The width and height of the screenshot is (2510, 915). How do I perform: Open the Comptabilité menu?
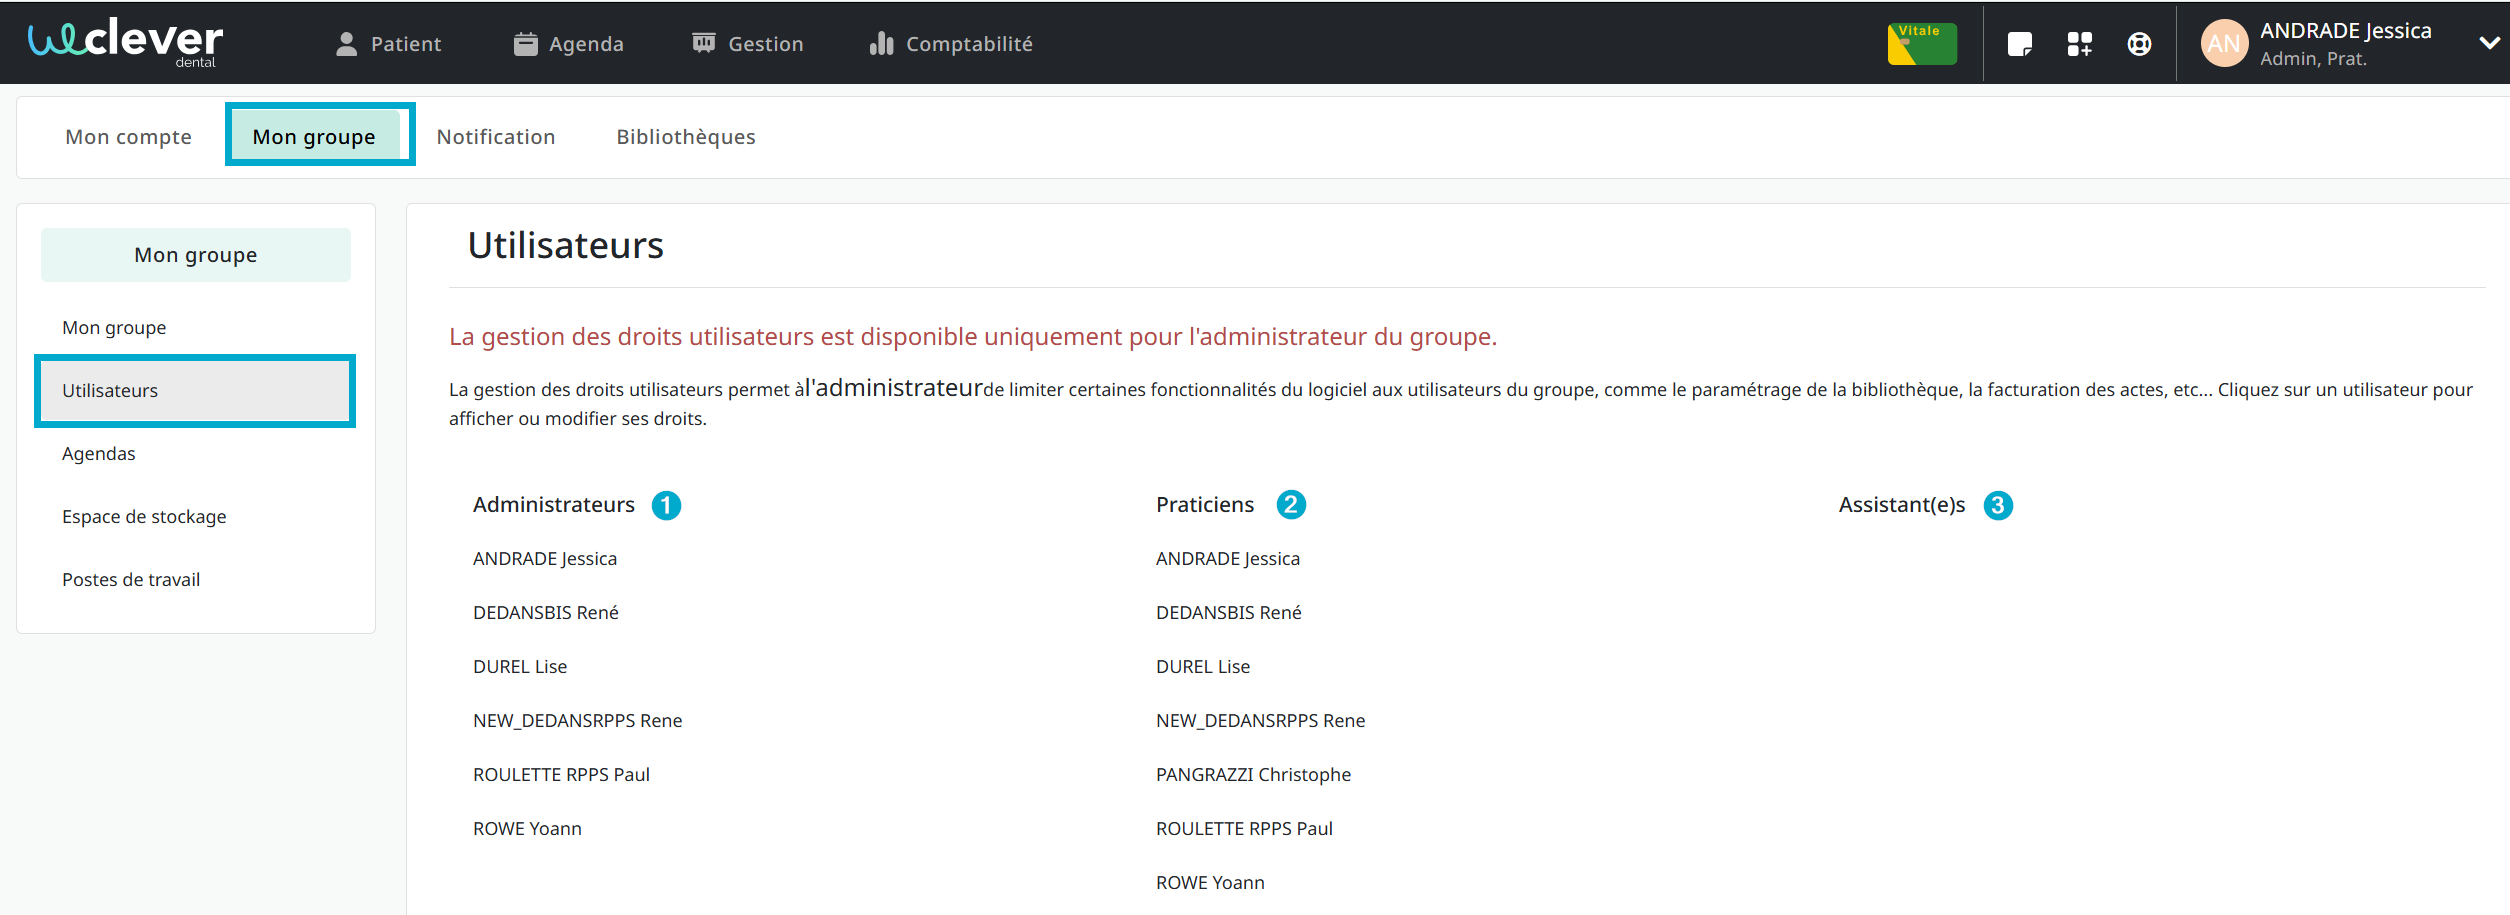tap(951, 44)
